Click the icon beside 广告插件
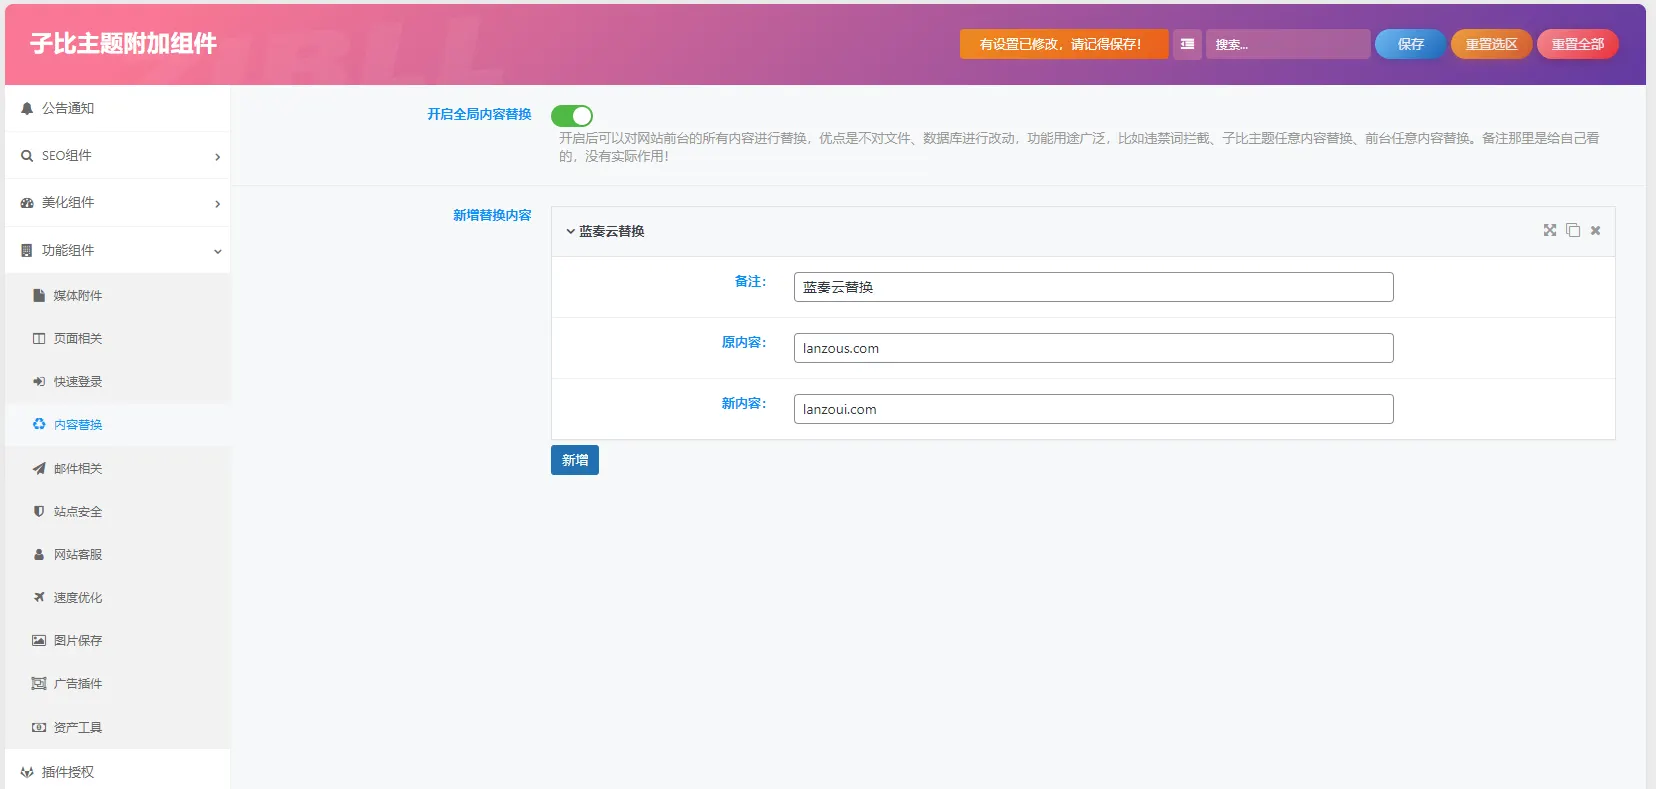This screenshot has height=789, width=1656. tap(39, 684)
